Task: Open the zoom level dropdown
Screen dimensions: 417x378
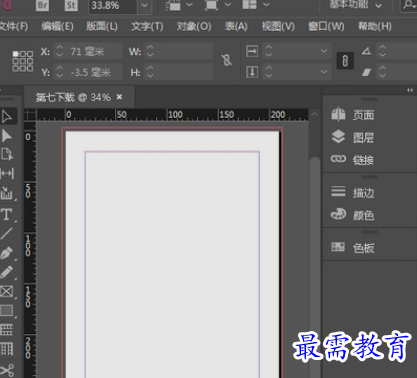Action: tap(144, 5)
